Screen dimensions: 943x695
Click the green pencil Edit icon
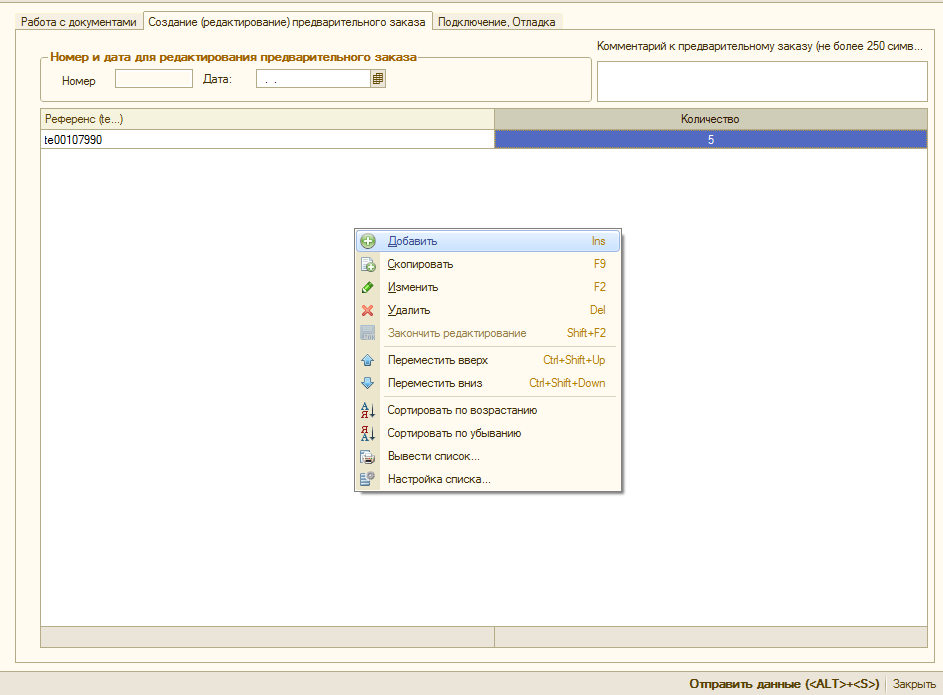[x=367, y=287]
